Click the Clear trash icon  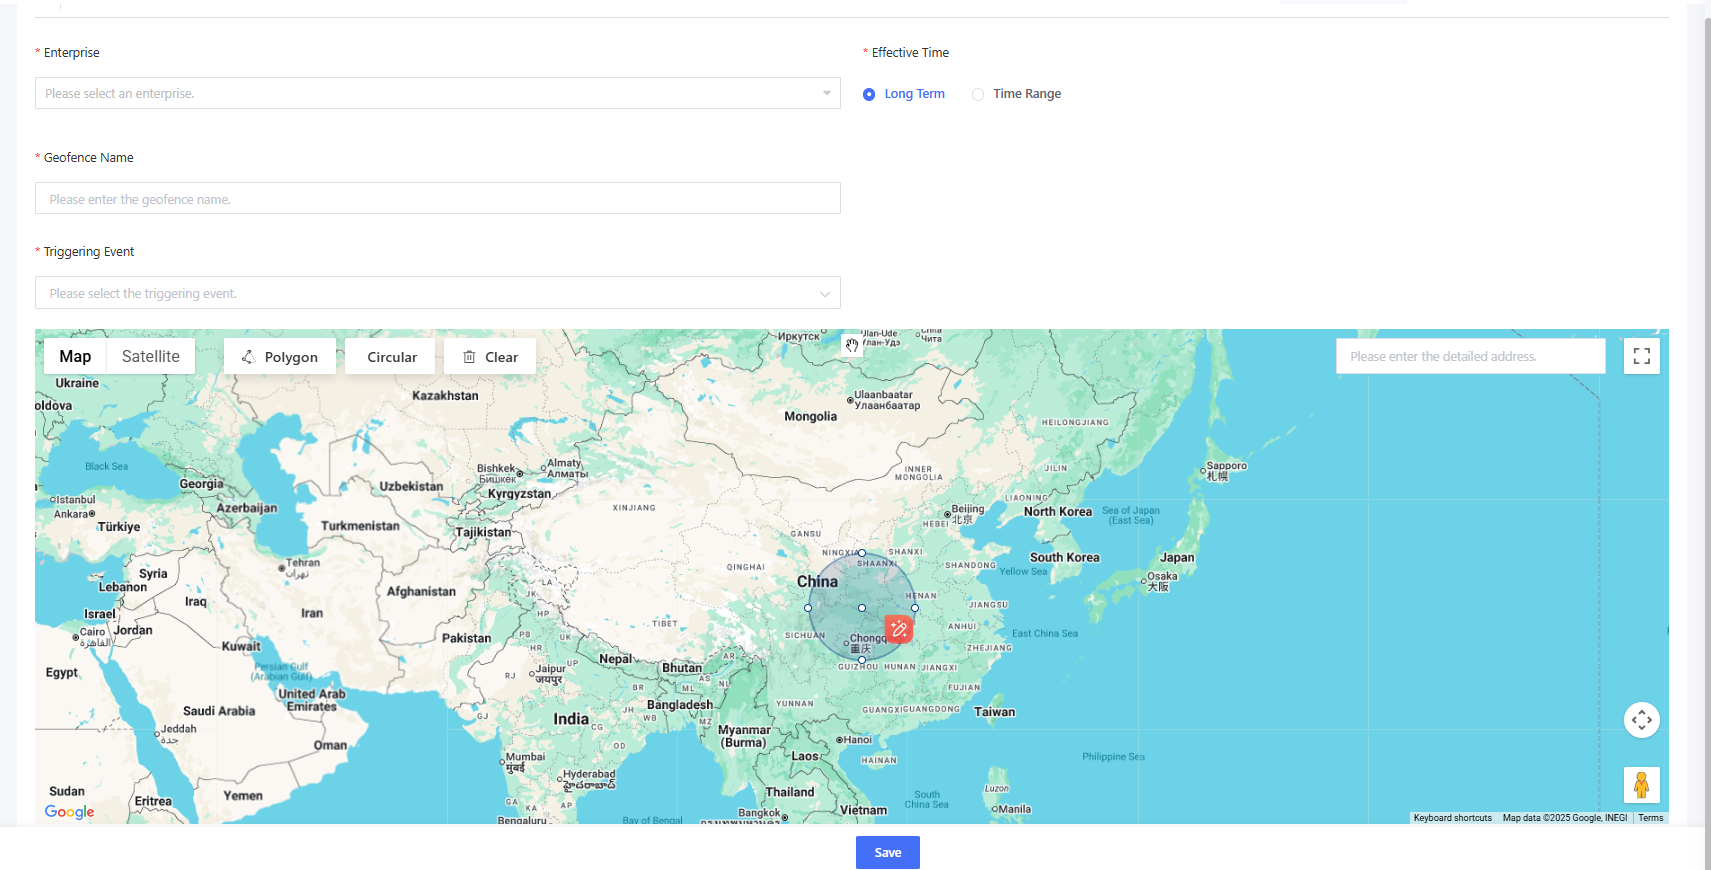click(469, 357)
